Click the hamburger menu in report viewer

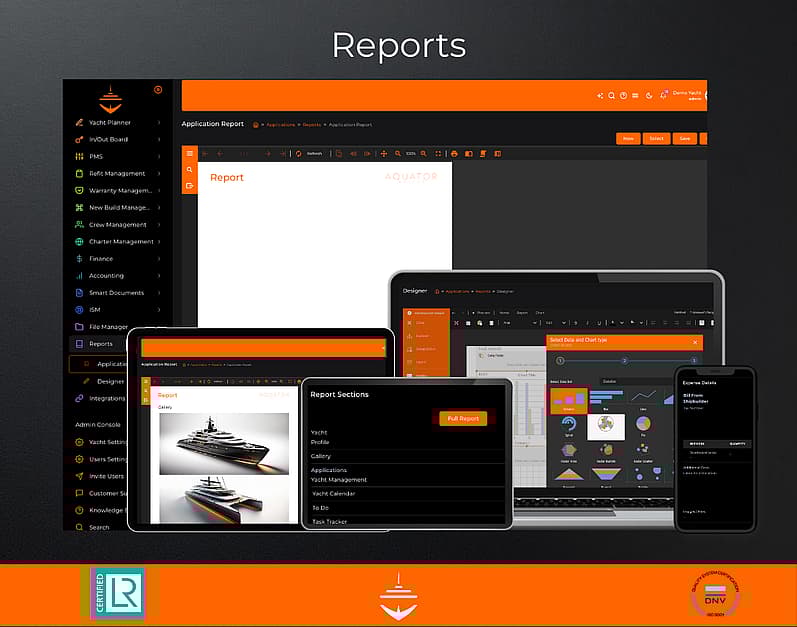190,153
